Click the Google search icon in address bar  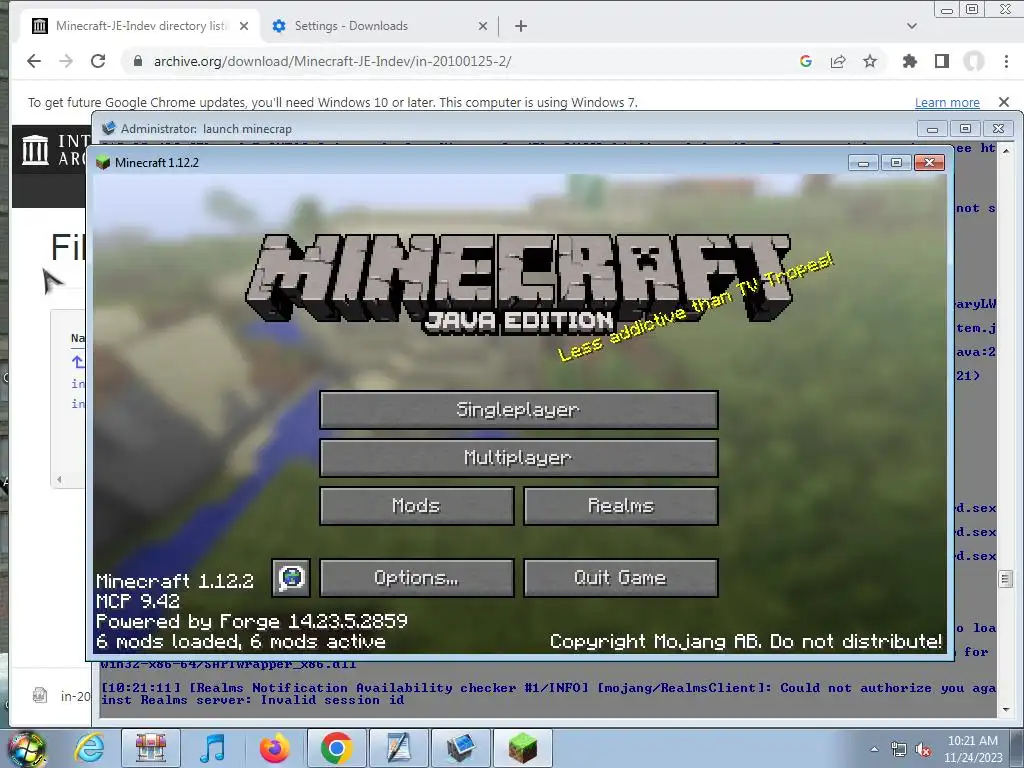(806, 61)
